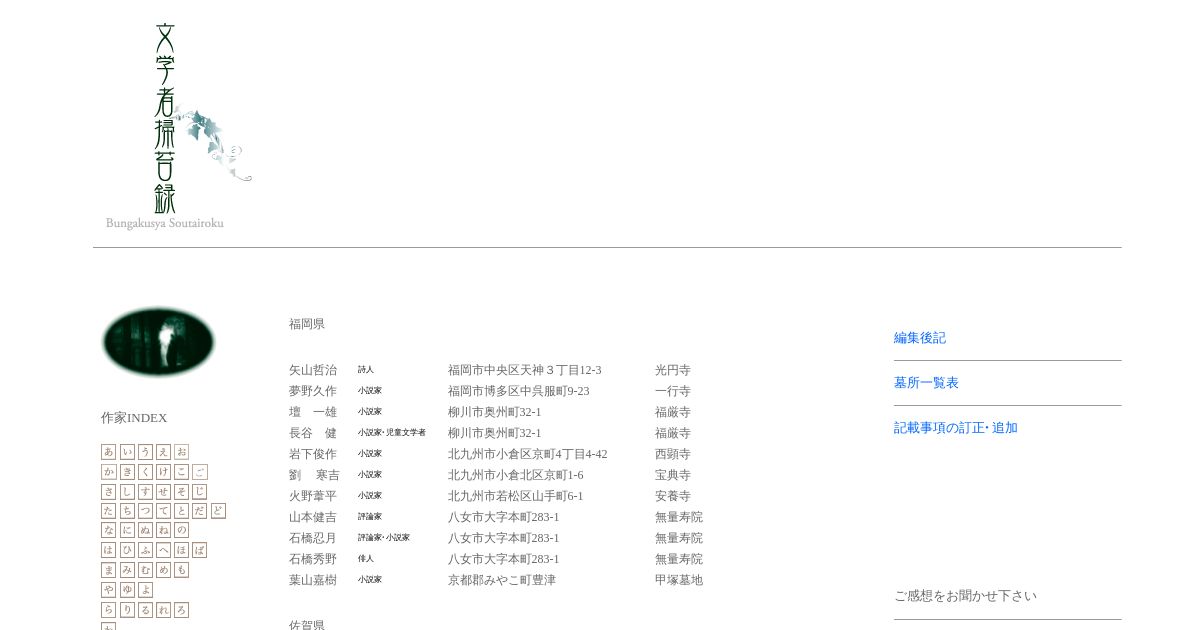Click the ち kana tile
Image resolution: width=1200 pixels, height=630 pixels.
pyautogui.click(x=127, y=511)
